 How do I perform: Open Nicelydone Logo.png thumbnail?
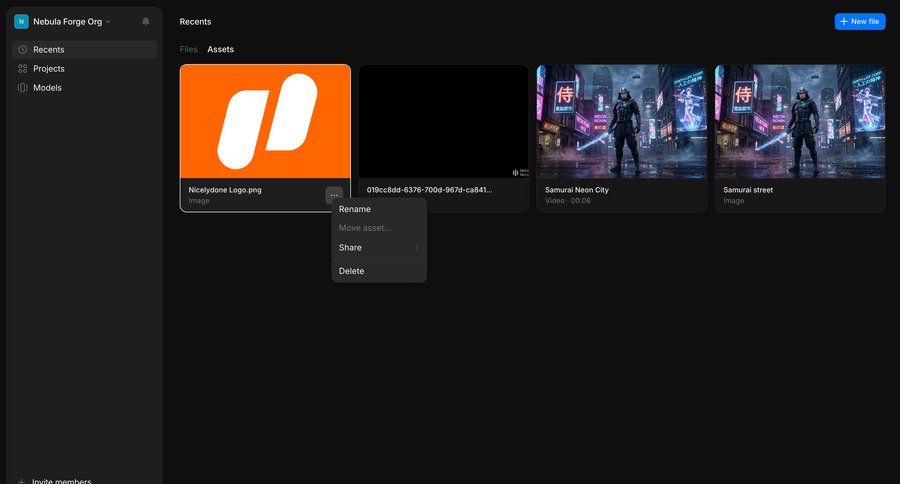point(265,121)
